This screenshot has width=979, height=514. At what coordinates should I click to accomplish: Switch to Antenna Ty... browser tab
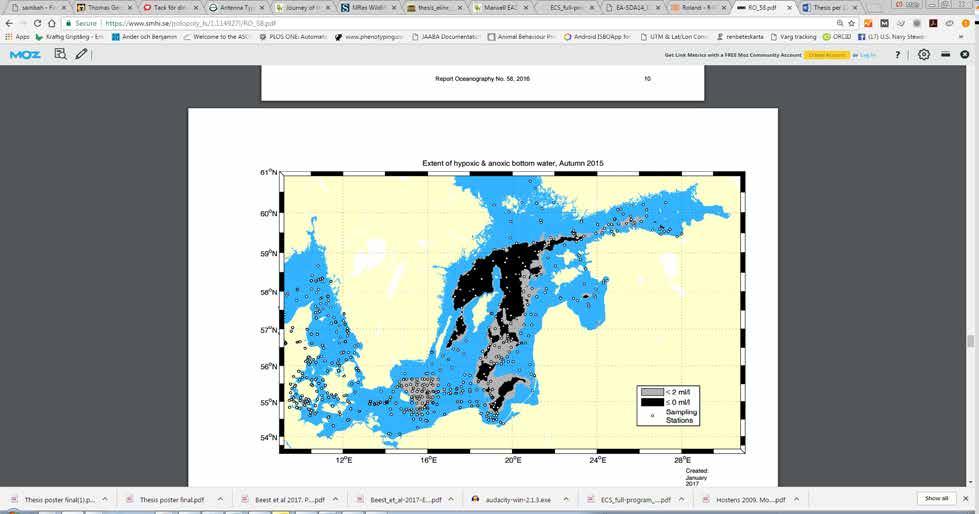[x=234, y=7]
